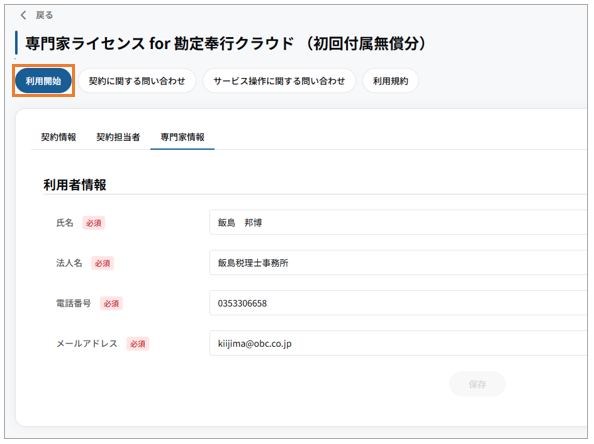Click the 電話番号 field label

[73, 303]
